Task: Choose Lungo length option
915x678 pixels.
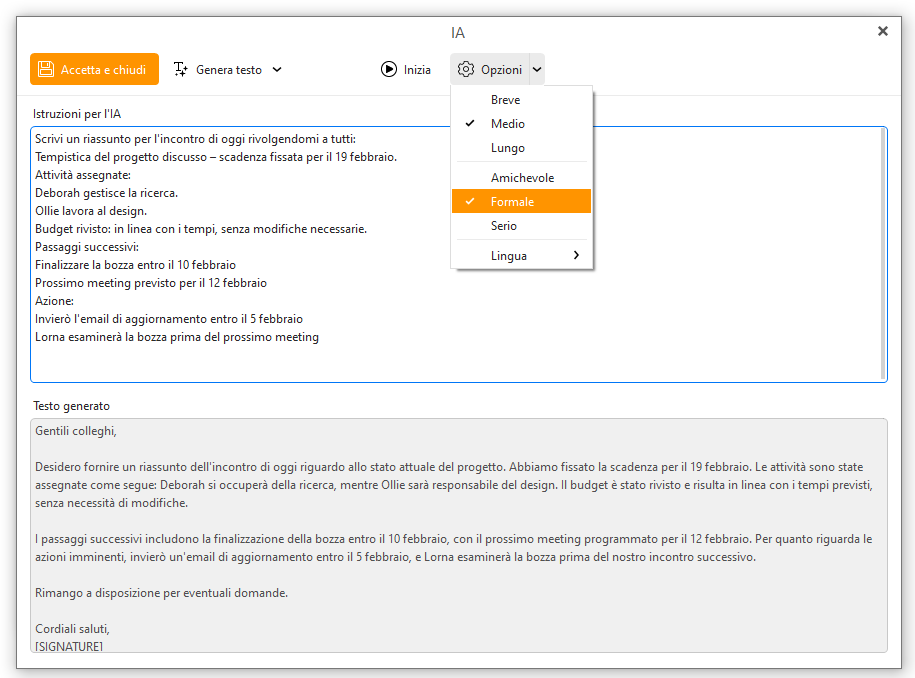Action: click(x=522, y=148)
